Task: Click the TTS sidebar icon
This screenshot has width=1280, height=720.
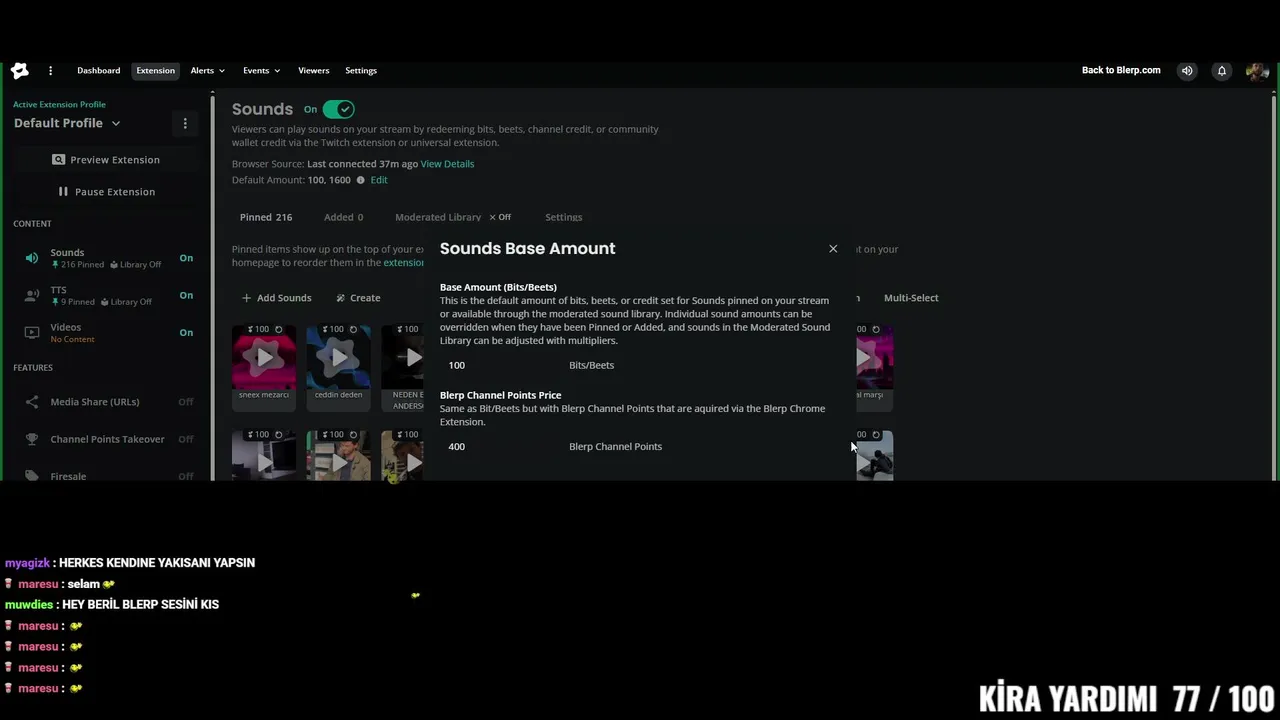Action: click(x=32, y=295)
